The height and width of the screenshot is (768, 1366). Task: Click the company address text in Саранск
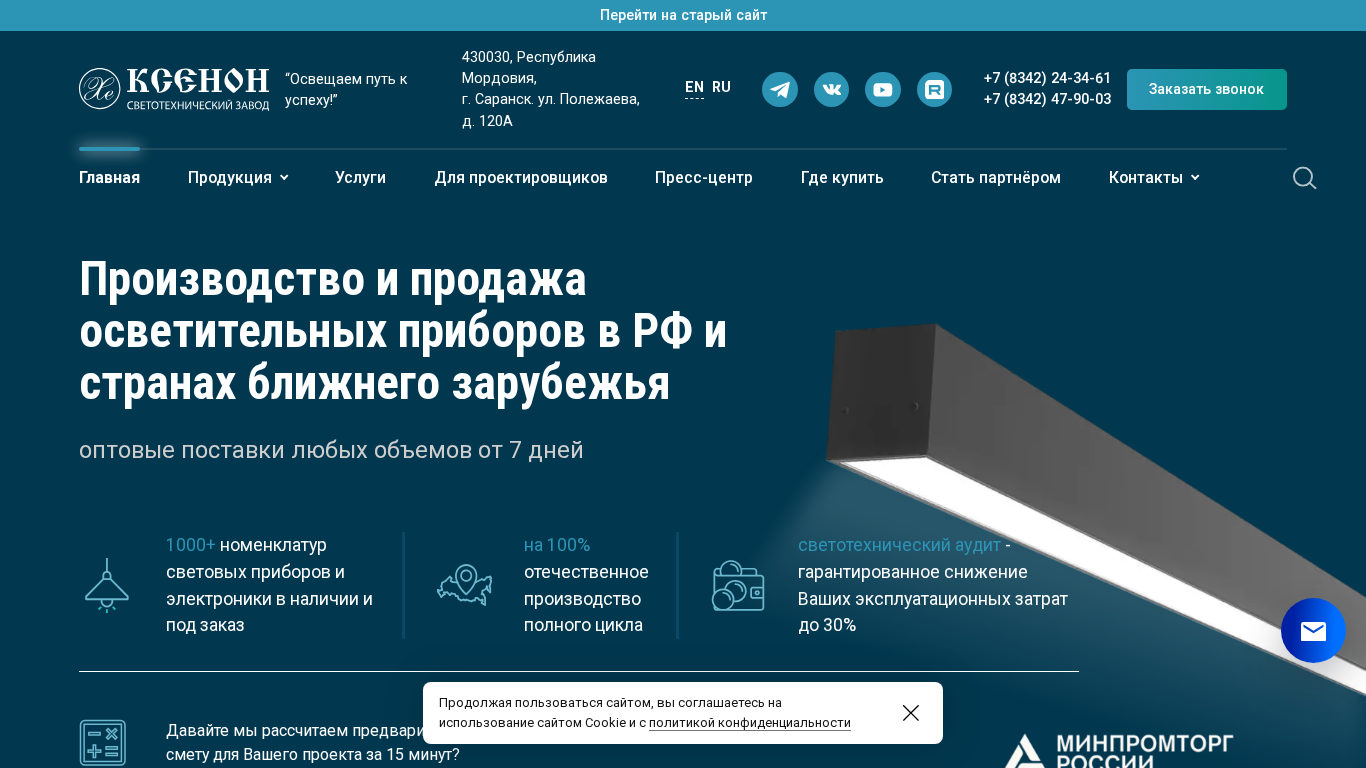click(x=551, y=89)
